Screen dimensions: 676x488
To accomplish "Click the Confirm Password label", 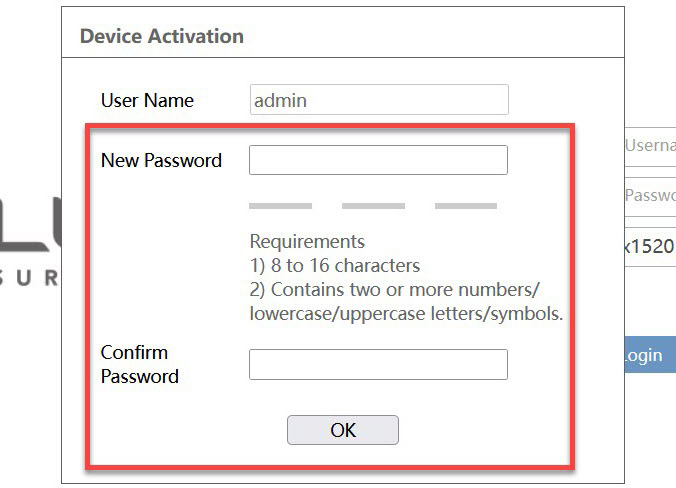I will (139, 364).
